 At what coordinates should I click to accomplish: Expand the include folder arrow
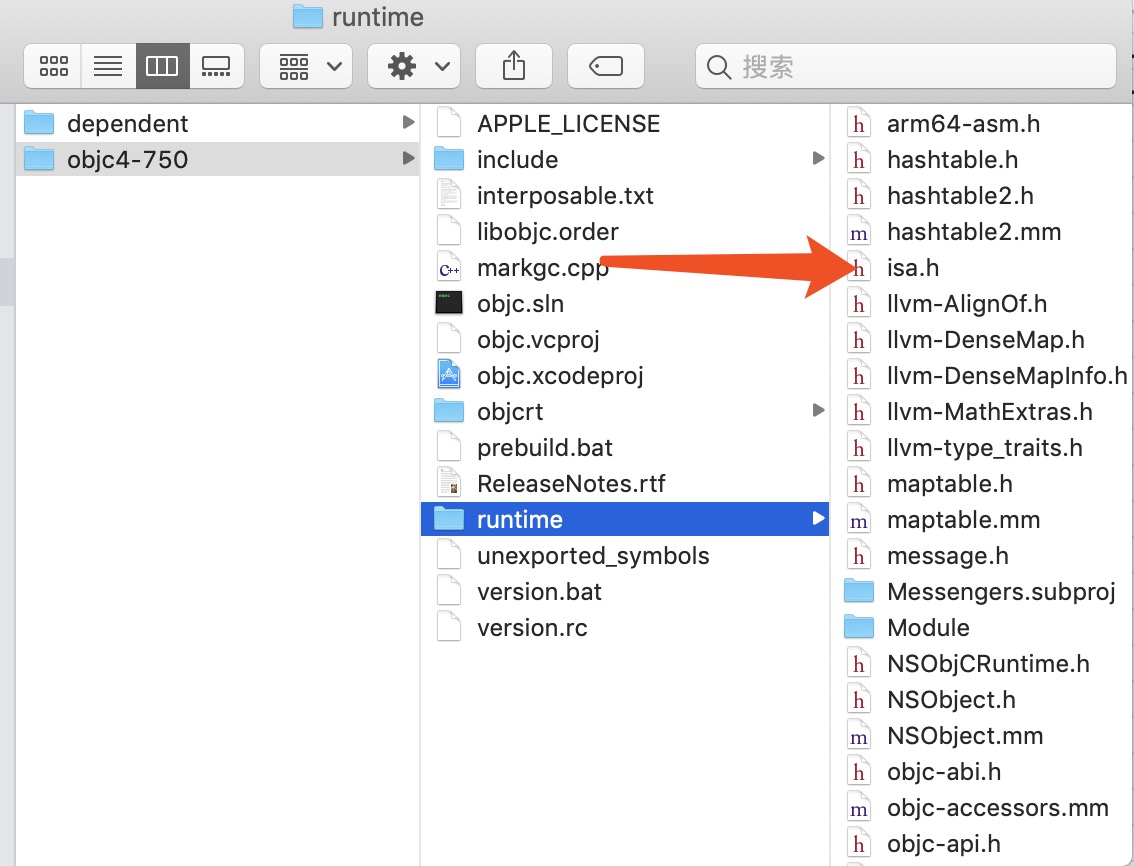[818, 158]
